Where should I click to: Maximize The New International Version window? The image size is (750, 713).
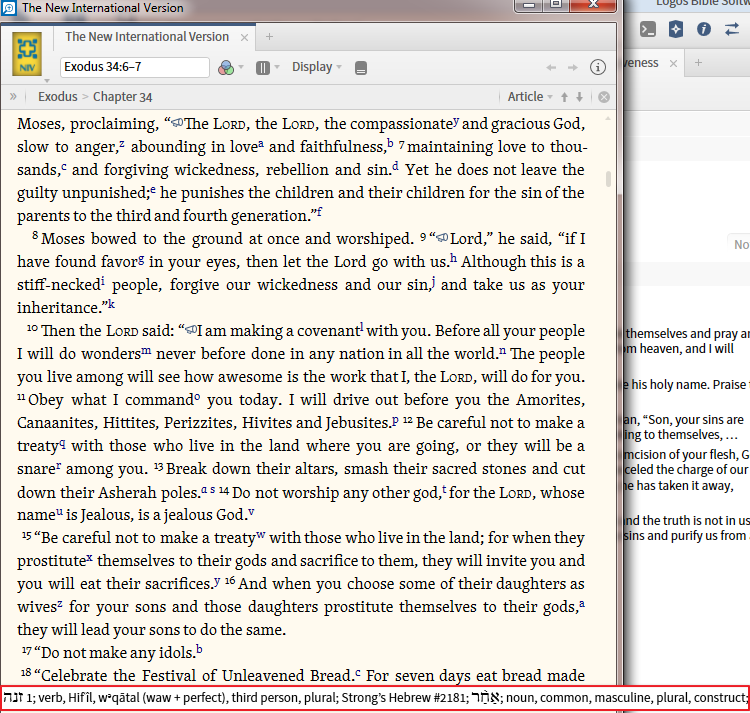click(556, 5)
